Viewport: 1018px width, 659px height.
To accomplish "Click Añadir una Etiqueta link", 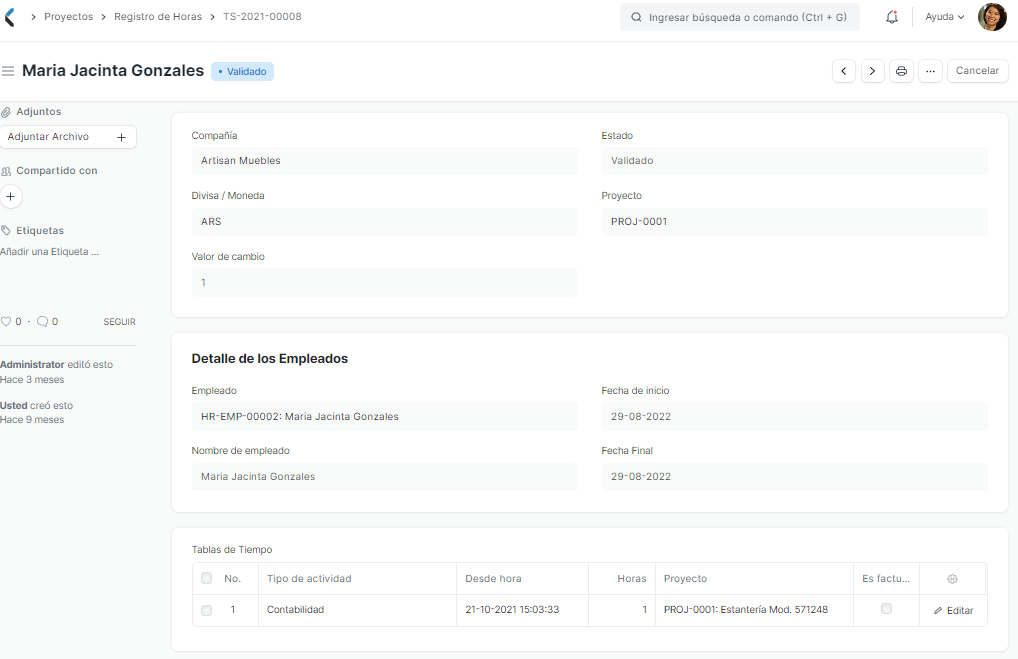I will [x=49, y=252].
